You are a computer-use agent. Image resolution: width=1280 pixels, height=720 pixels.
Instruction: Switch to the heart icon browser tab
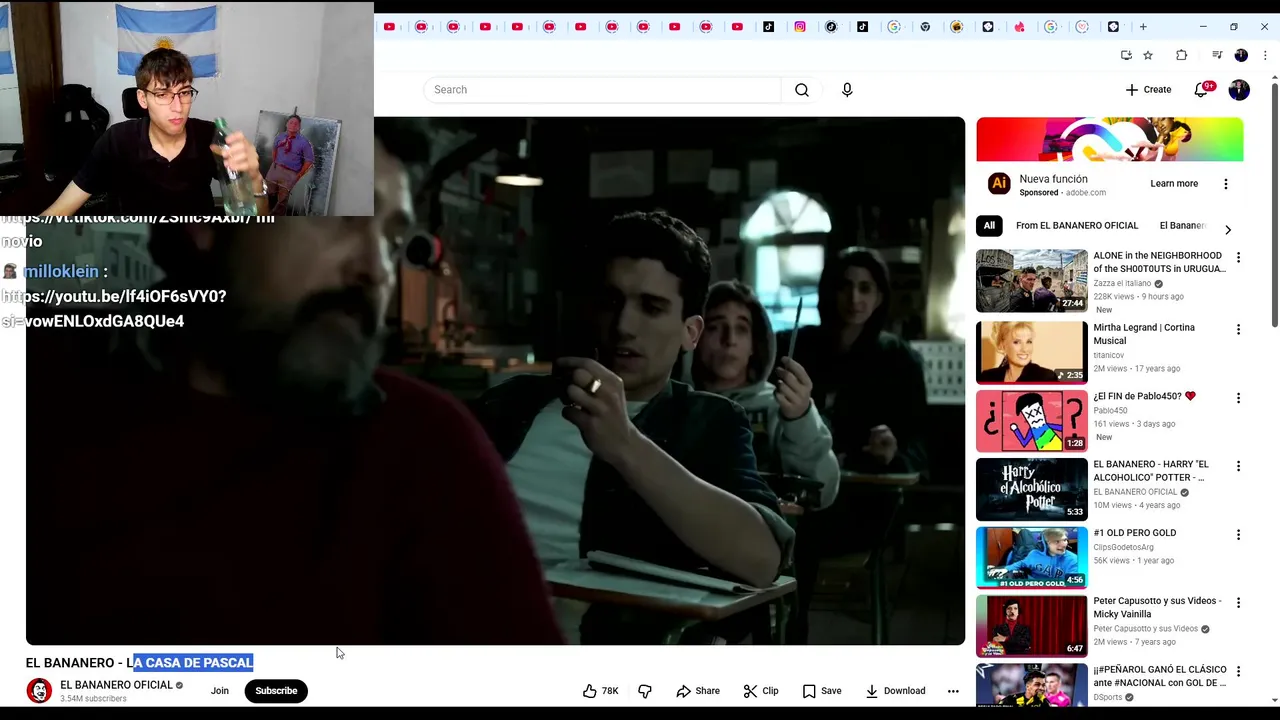(x=1082, y=27)
